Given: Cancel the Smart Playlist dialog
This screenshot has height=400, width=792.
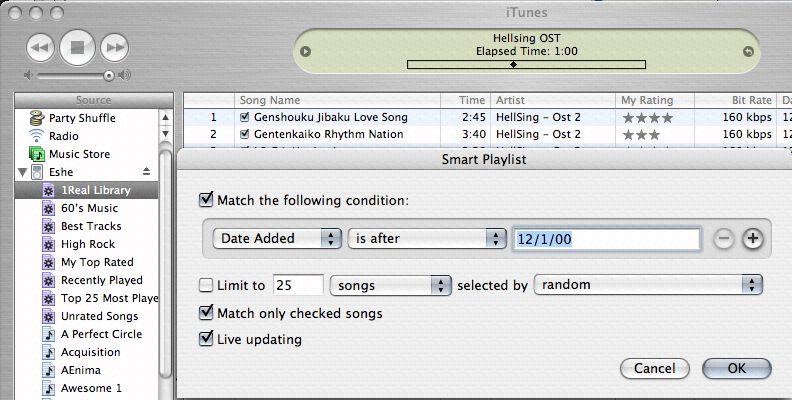Looking at the screenshot, I should pos(655,369).
